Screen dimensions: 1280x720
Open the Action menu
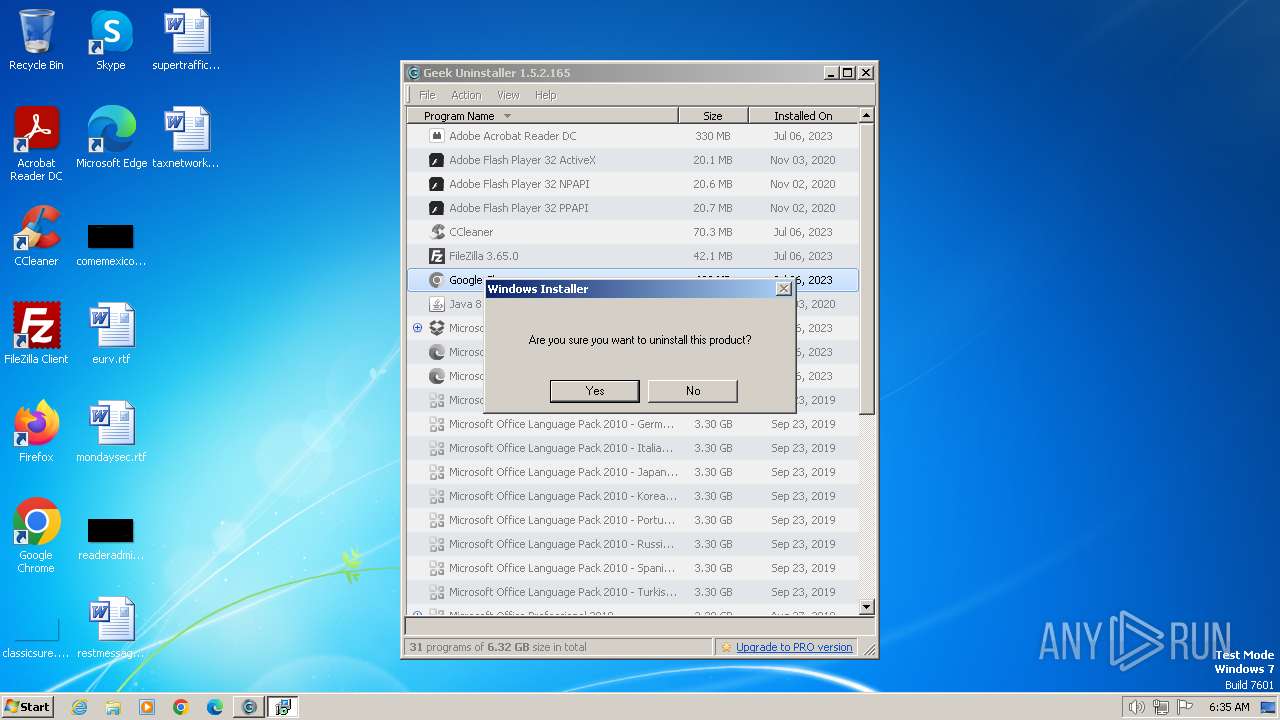(466, 95)
